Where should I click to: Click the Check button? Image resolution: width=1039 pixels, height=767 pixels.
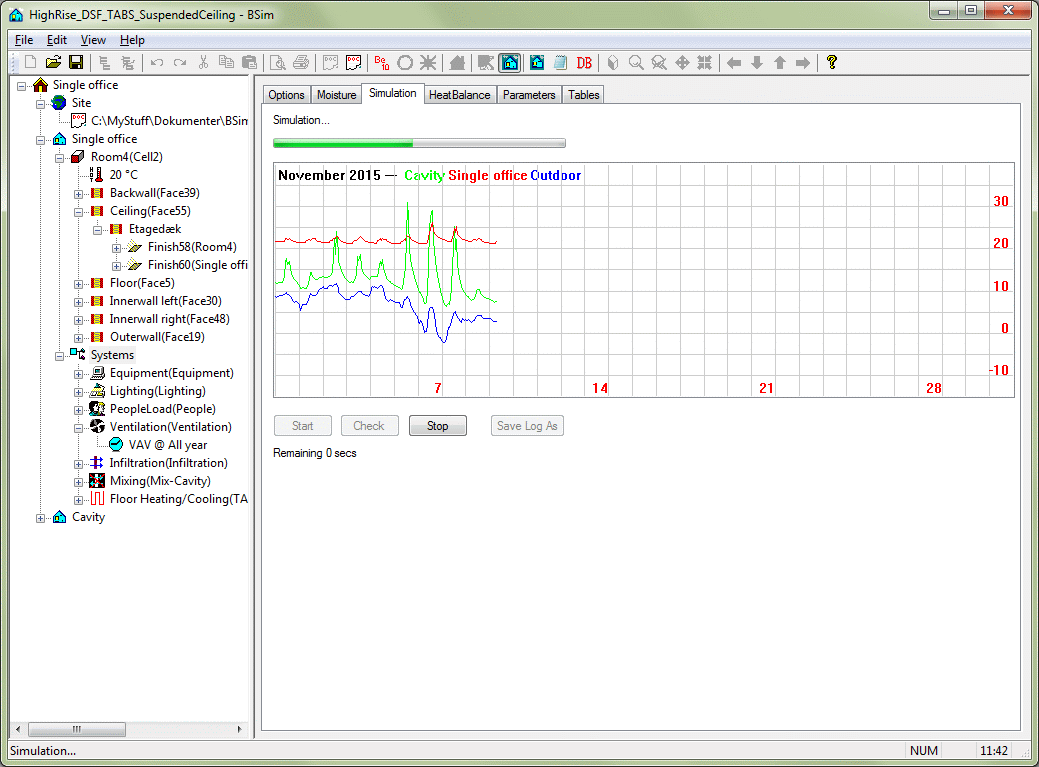[369, 426]
